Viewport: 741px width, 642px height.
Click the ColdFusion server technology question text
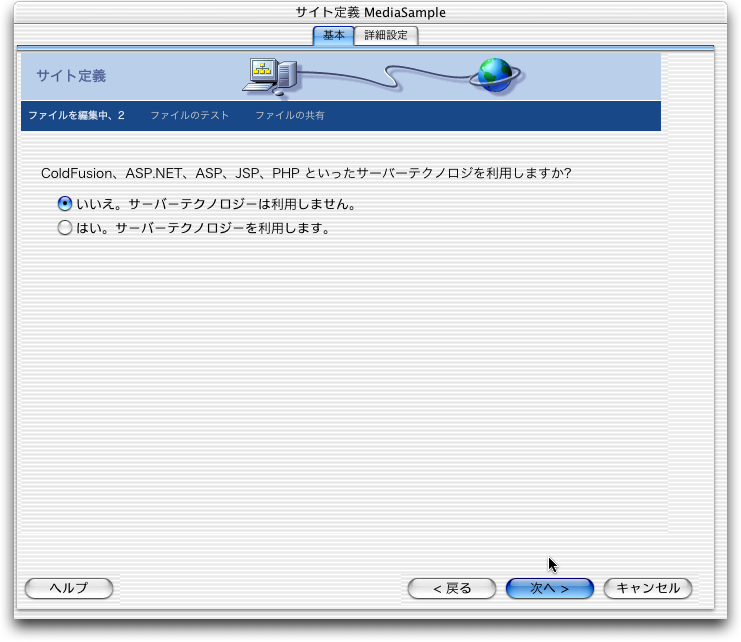[306, 173]
